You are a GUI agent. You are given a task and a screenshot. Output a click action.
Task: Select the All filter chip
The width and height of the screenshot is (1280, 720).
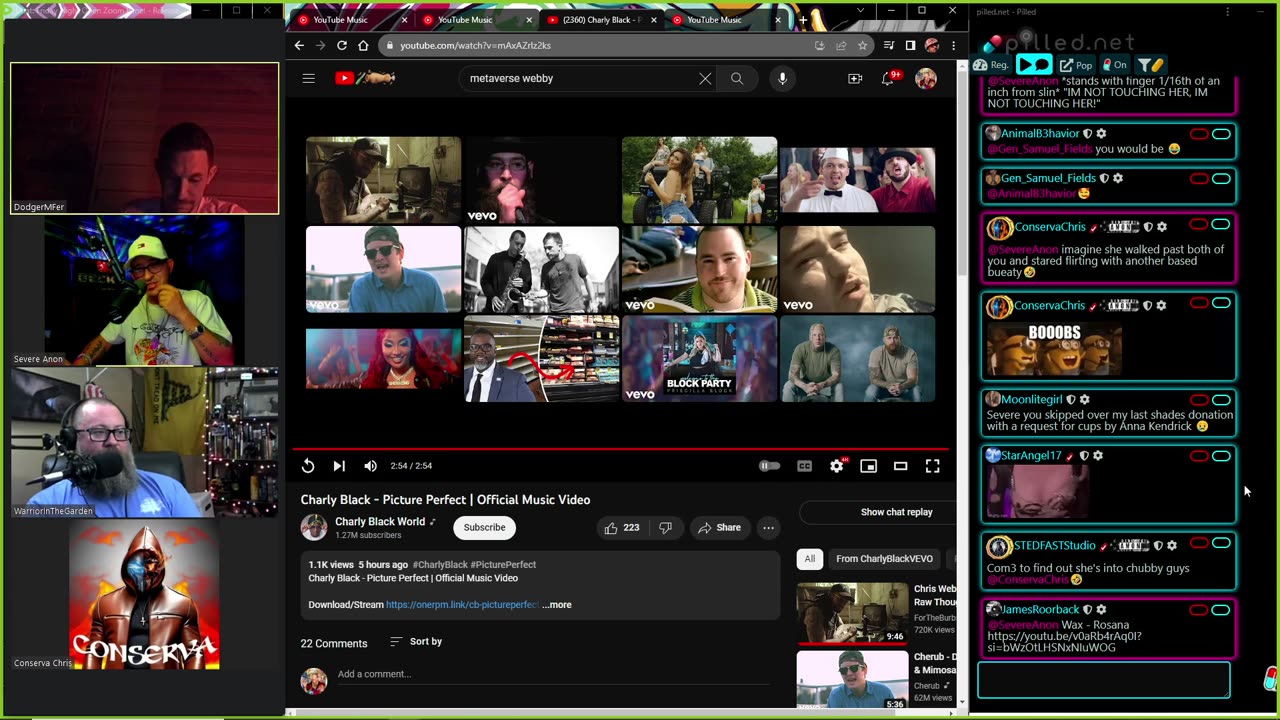tap(810, 559)
